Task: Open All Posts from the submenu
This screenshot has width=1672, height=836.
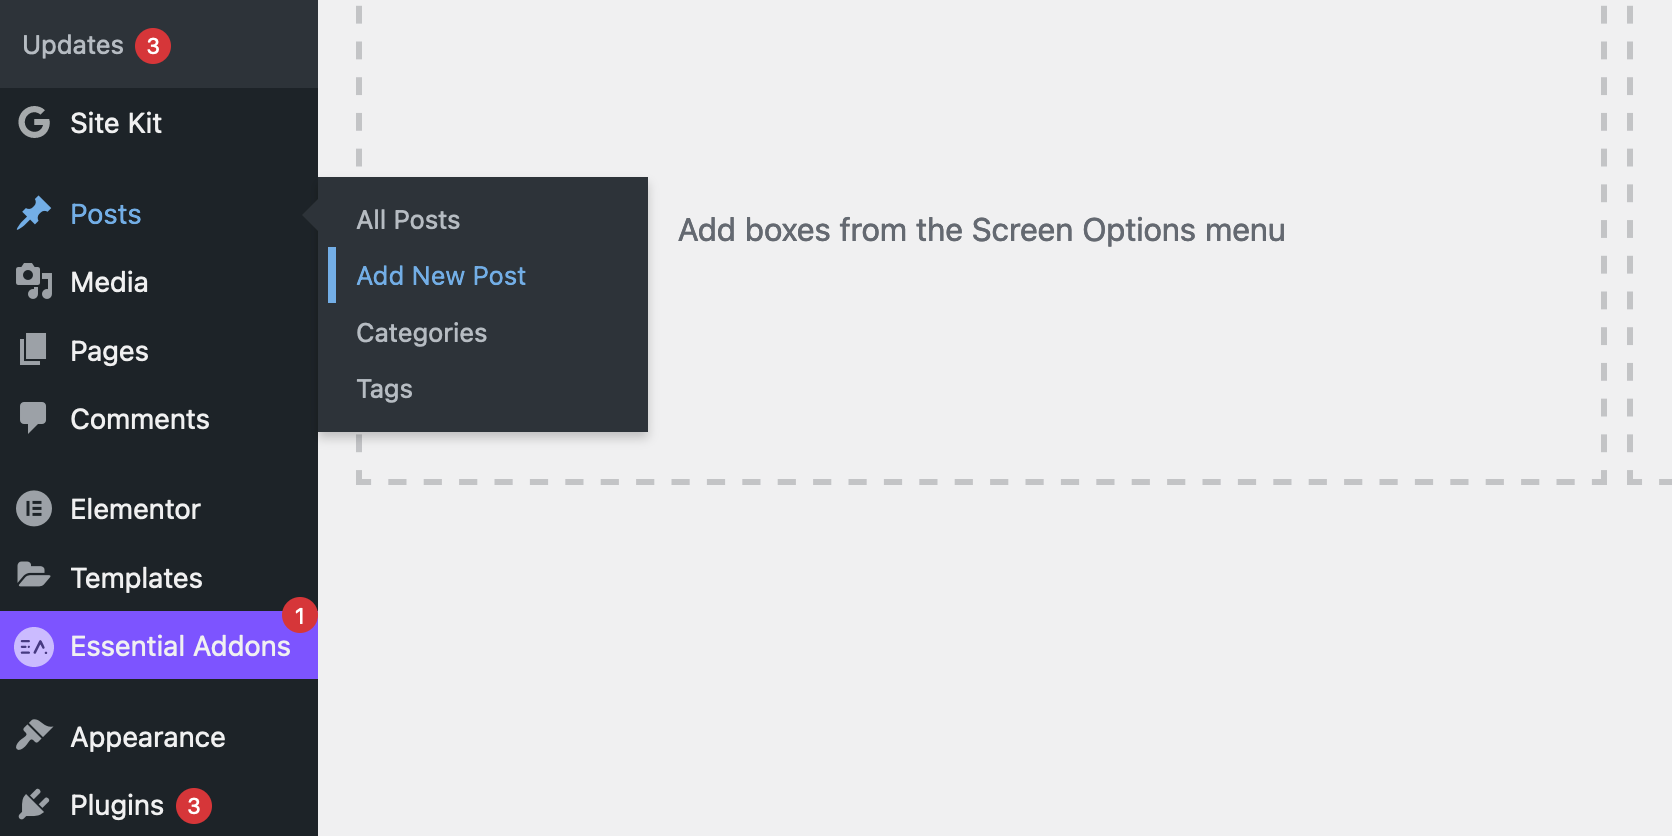Action: tap(408, 220)
